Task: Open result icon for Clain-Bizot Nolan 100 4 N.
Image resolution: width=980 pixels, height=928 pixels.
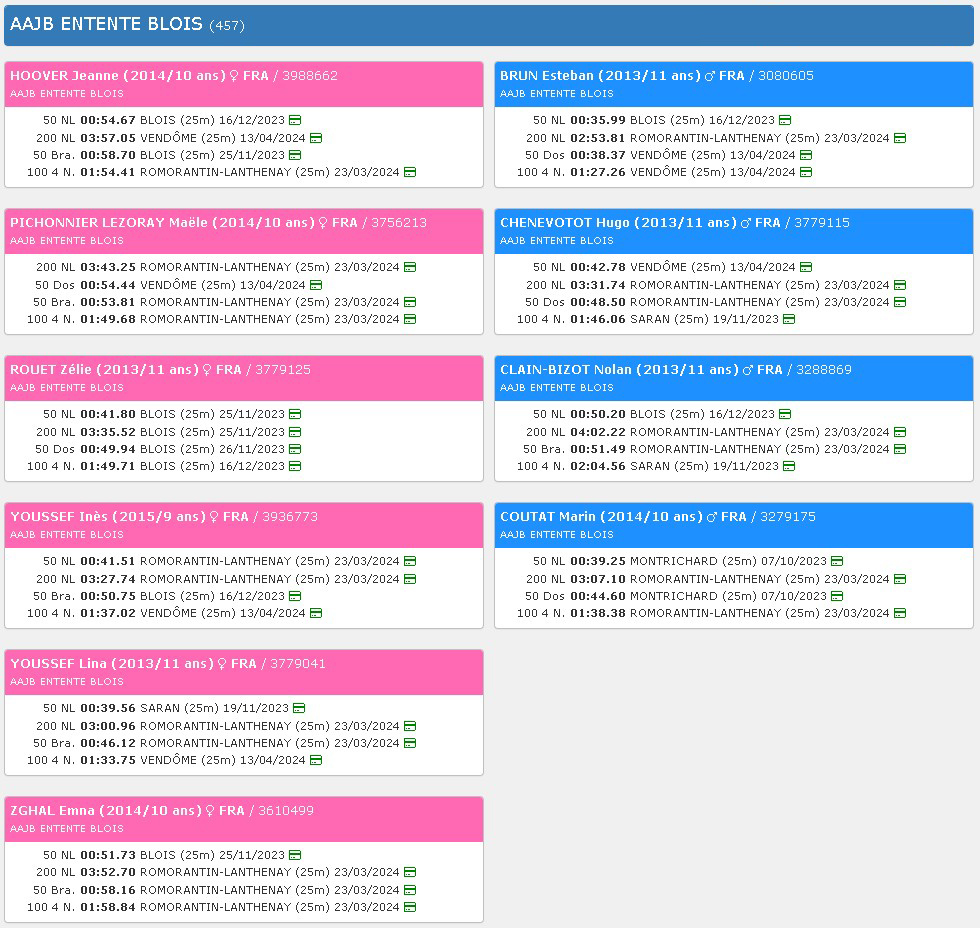Action: (x=789, y=466)
